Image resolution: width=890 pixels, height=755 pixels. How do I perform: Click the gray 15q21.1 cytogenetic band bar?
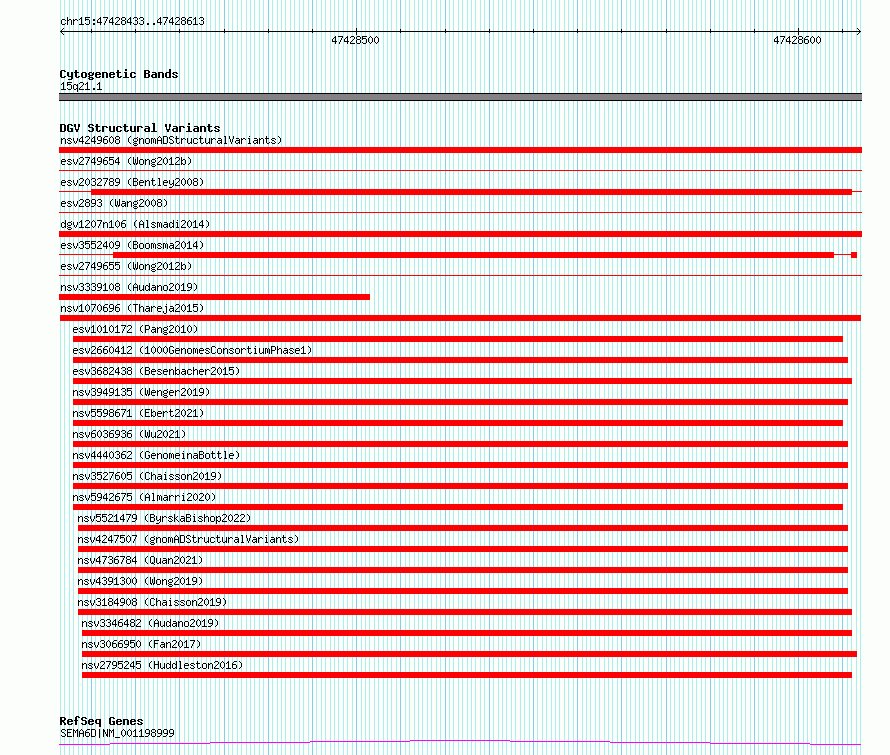pos(460,97)
